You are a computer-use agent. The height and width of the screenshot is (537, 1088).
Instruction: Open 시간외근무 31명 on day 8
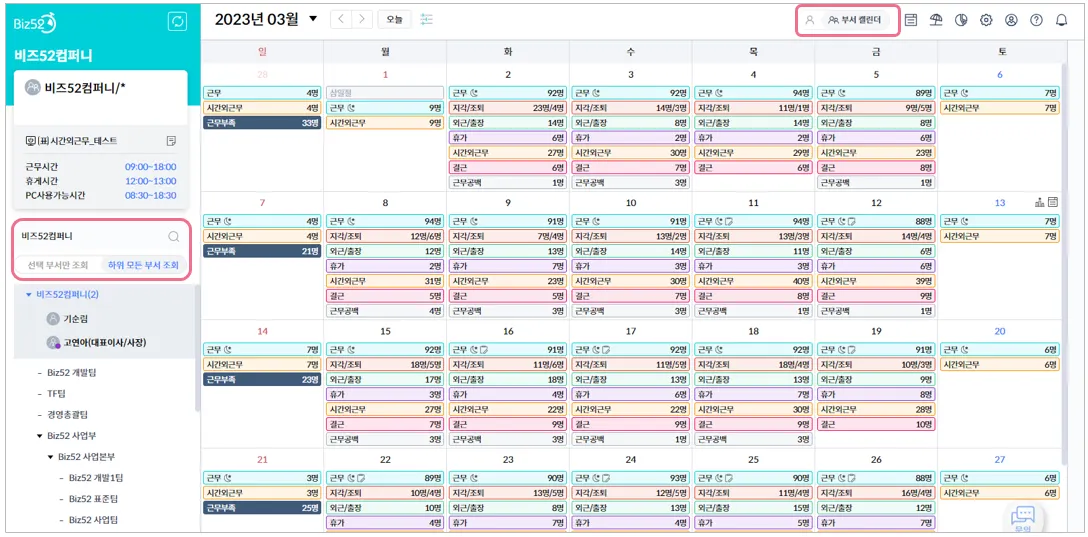[384, 281]
